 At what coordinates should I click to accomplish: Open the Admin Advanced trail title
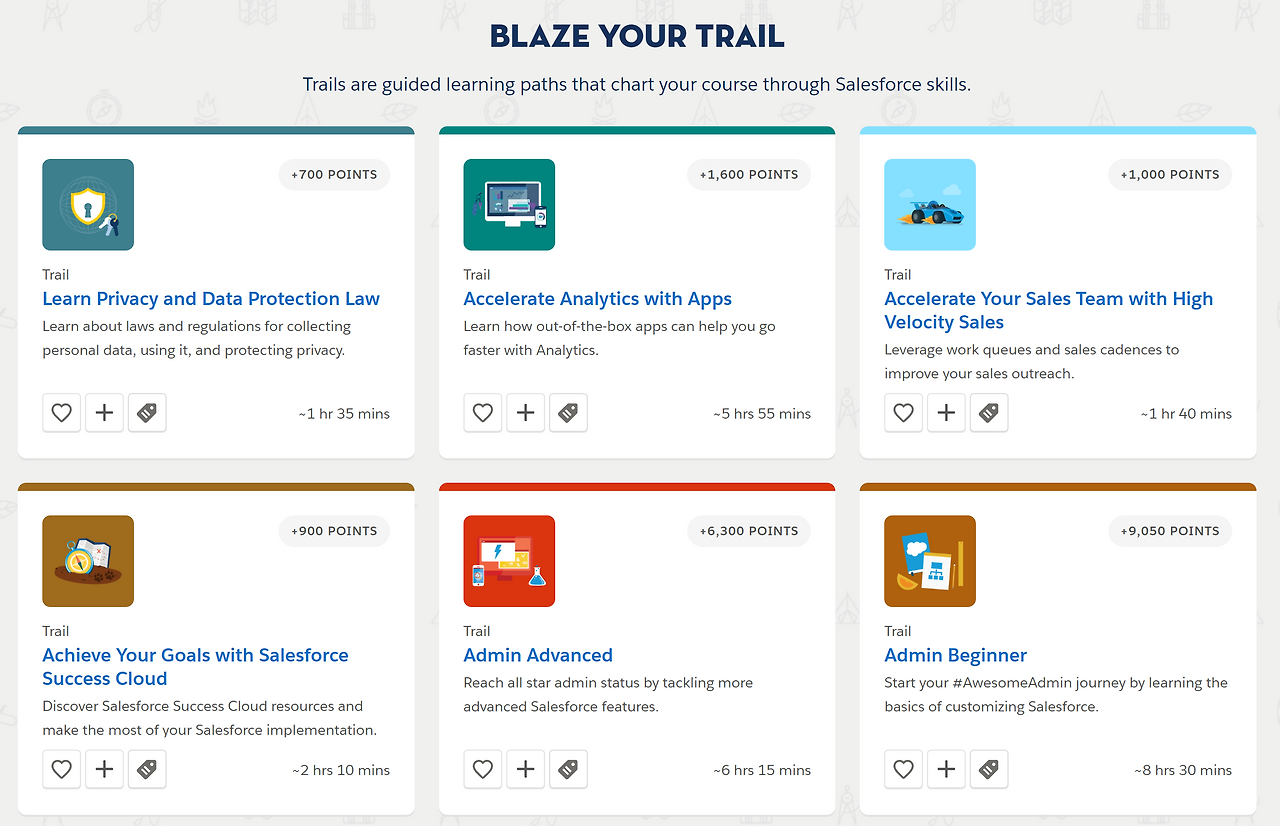538,656
